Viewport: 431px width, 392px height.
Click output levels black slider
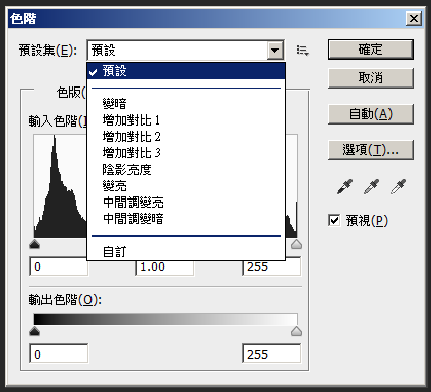tap(35, 331)
